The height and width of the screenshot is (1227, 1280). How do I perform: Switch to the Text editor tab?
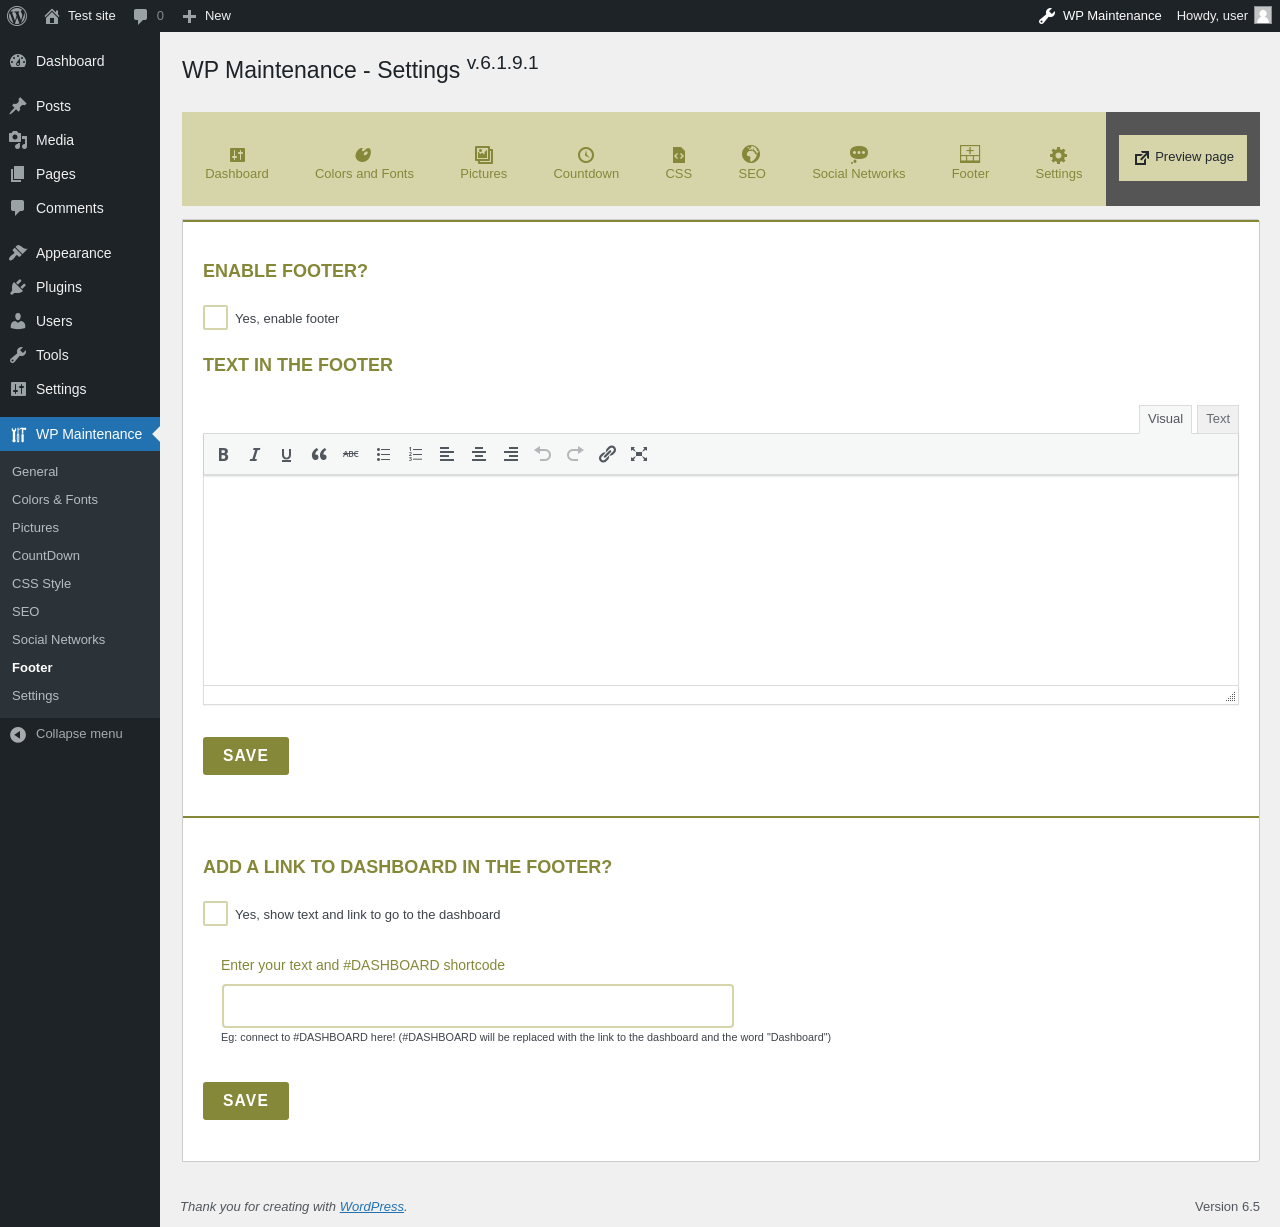pos(1218,419)
